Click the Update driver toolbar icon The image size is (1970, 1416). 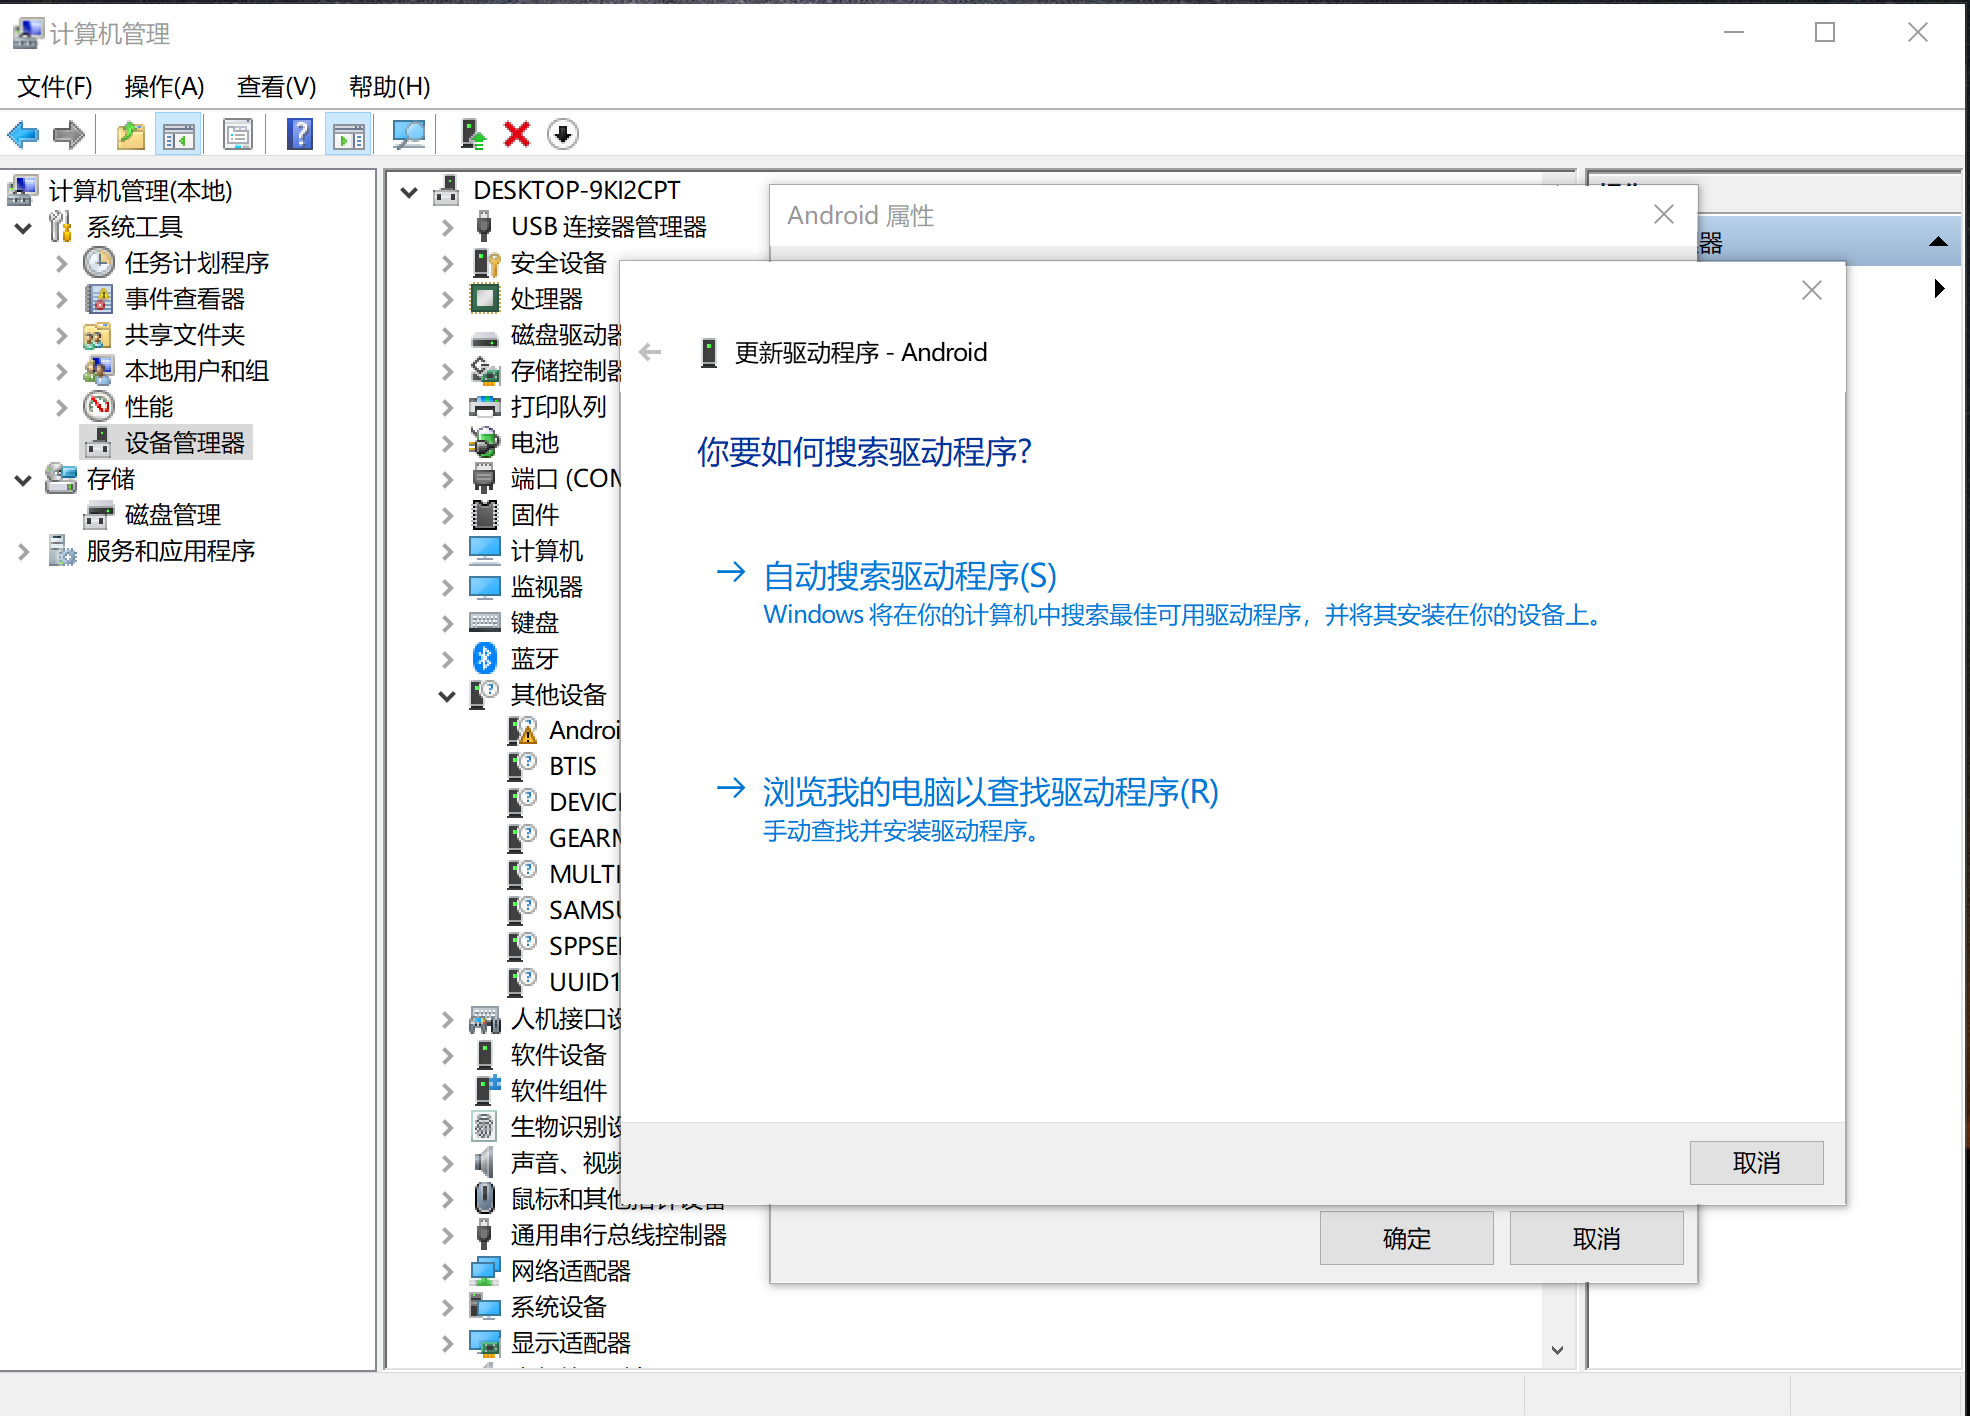click(x=472, y=134)
